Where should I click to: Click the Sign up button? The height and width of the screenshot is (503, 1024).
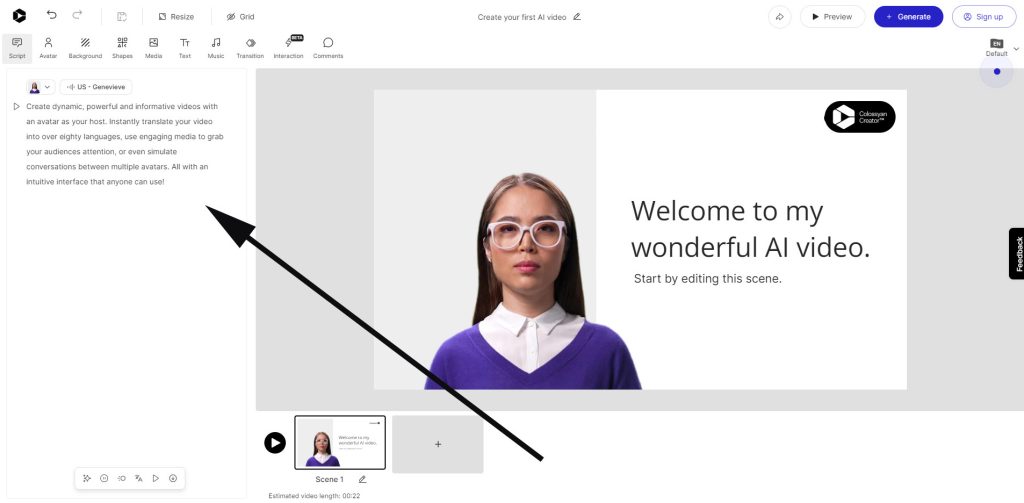tap(982, 16)
